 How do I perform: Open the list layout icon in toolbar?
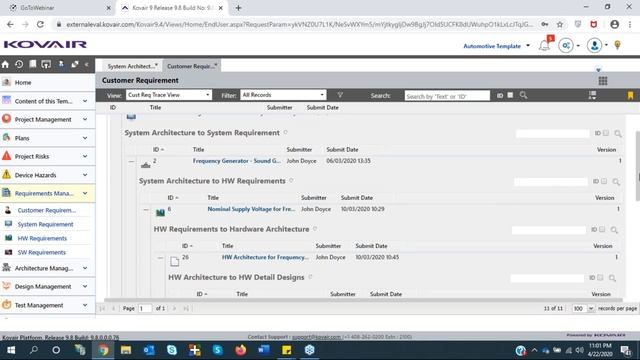pos(592,95)
